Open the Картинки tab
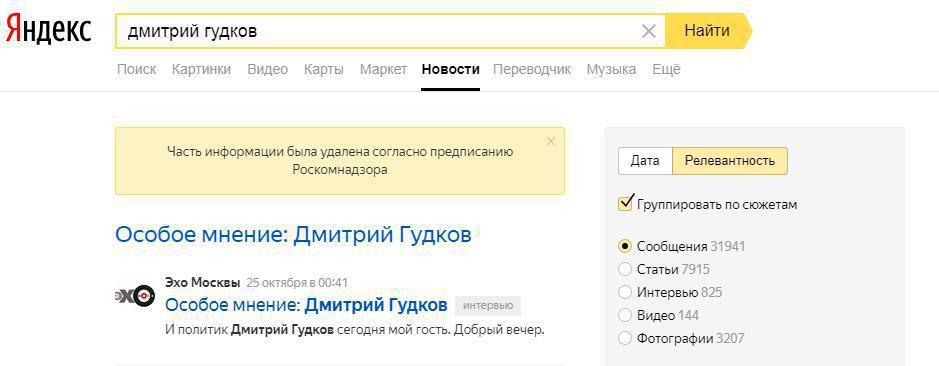939x366 pixels. (x=201, y=69)
